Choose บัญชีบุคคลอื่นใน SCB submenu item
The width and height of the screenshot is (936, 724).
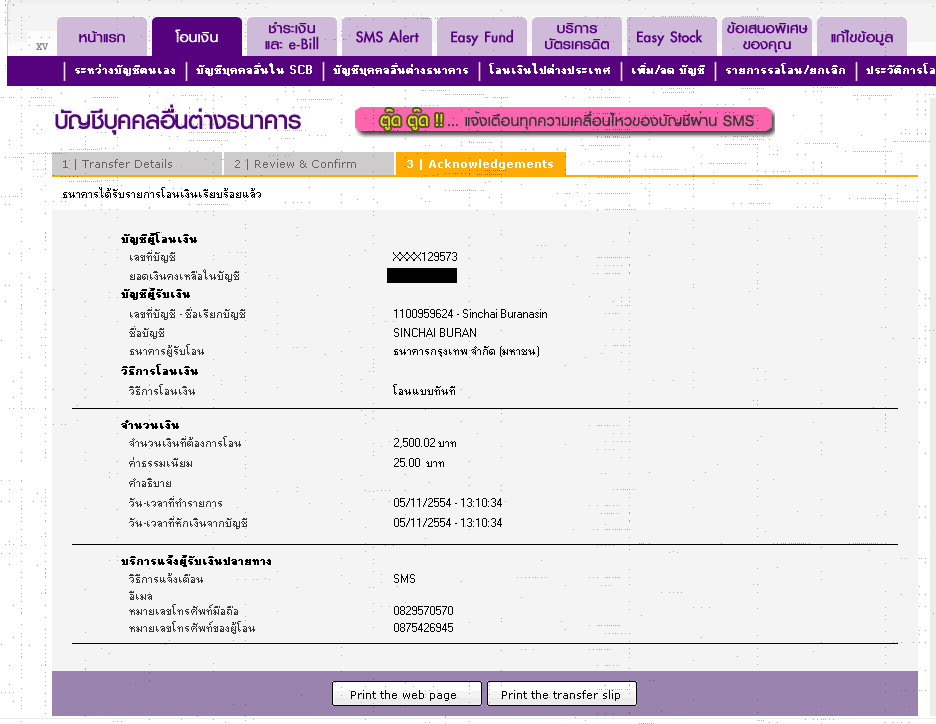point(254,71)
